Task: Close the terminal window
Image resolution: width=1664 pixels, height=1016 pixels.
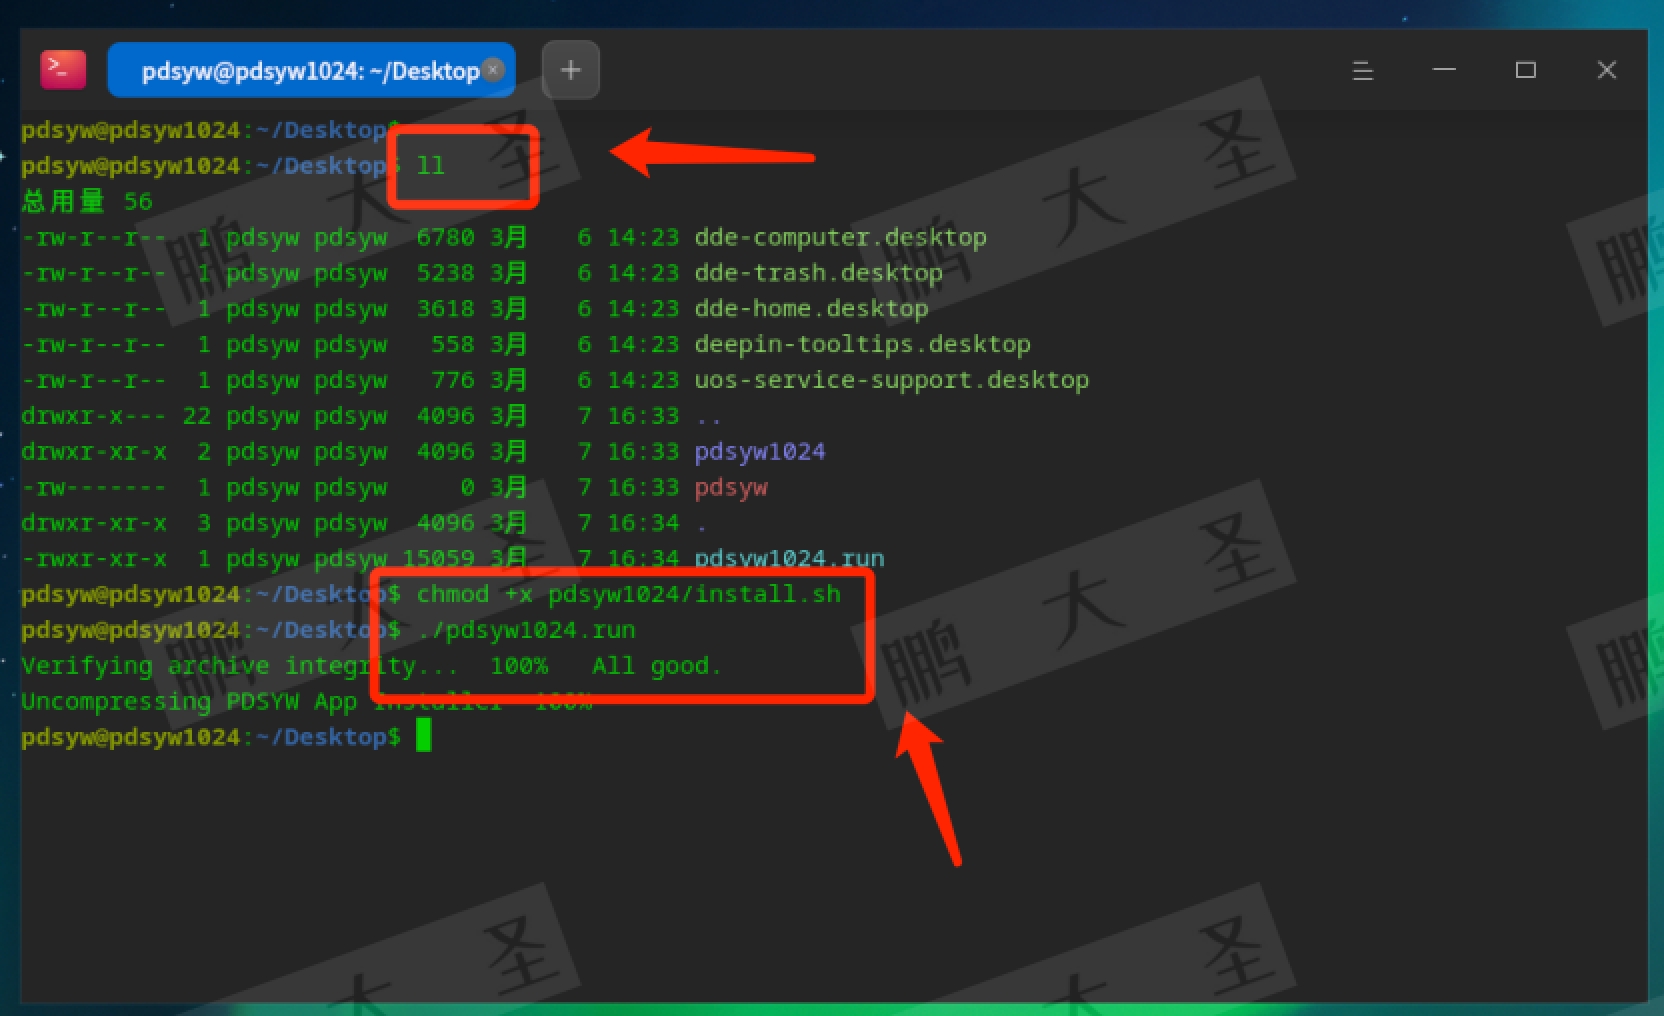Action: click(x=1606, y=70)
